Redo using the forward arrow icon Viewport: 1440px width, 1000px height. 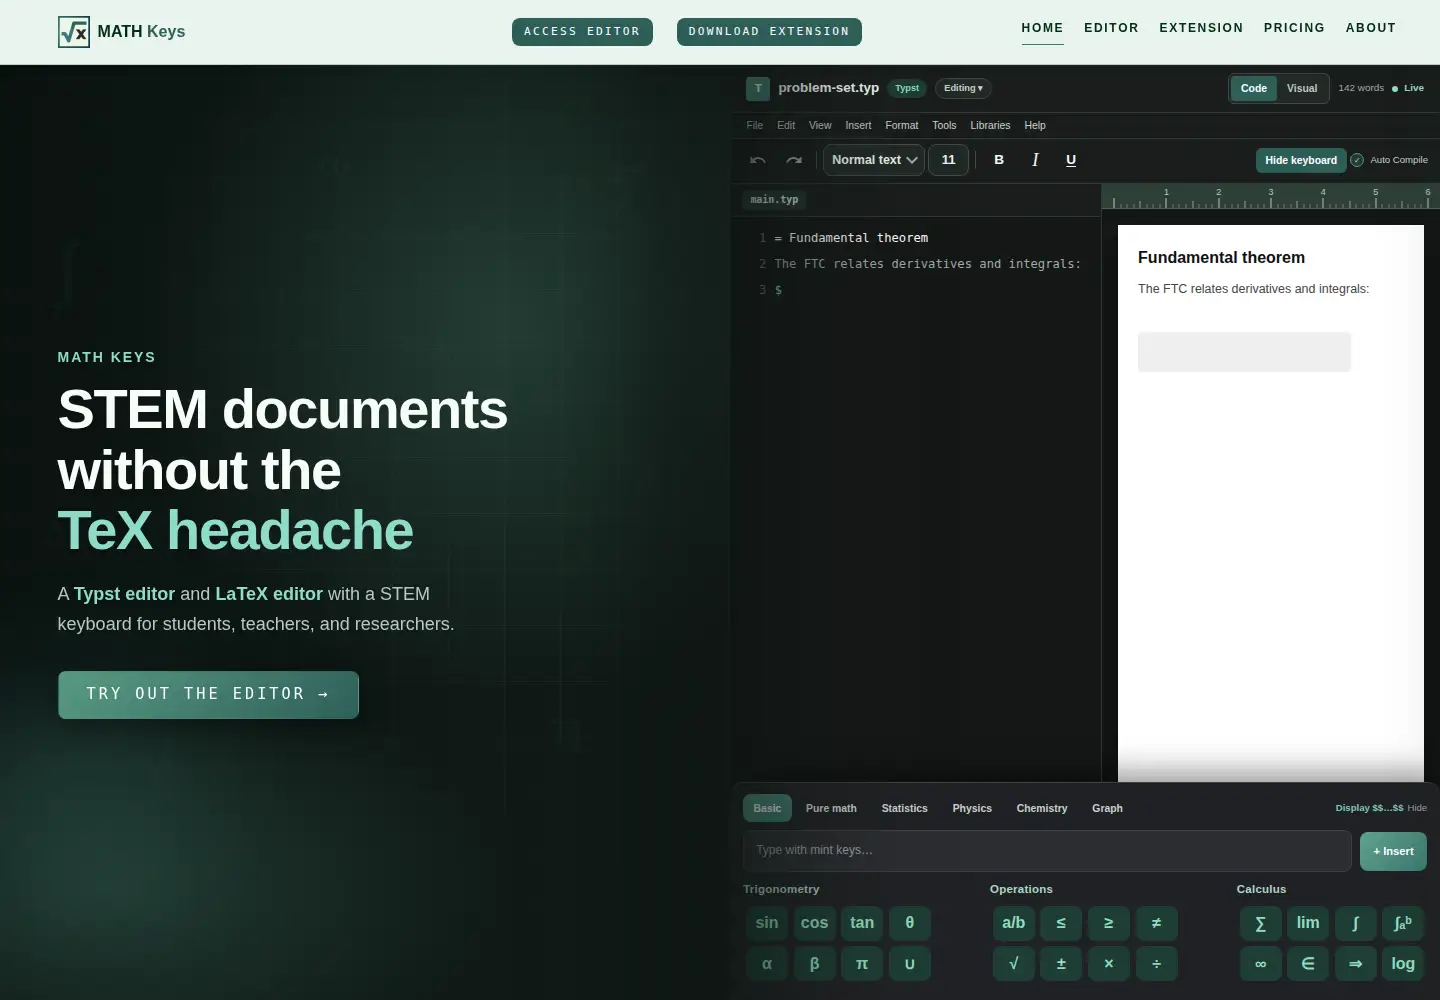pyautogui.click(x=794, y=160)
